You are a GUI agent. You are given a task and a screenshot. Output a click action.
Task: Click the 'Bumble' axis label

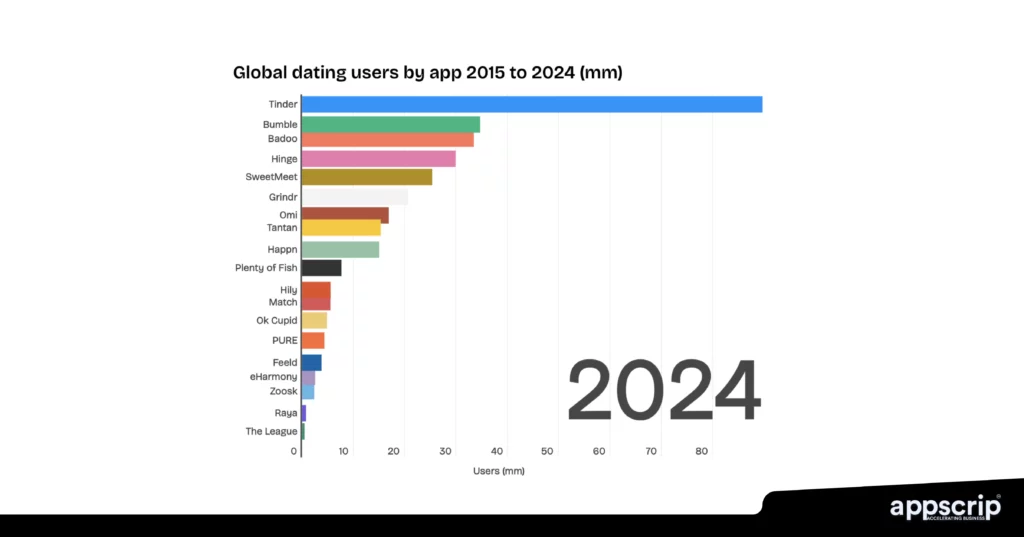click(x=280, y=125)
